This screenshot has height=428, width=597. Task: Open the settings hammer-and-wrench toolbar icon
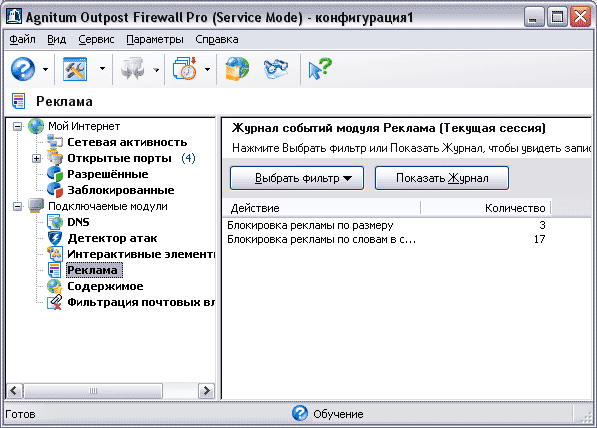click(75, 69)
